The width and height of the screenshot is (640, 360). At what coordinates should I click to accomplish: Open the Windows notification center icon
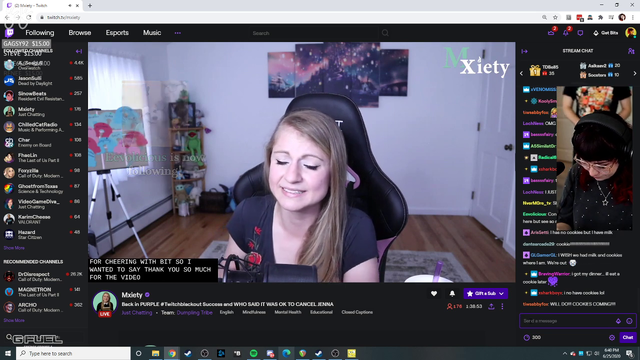[x=630, y=353]
